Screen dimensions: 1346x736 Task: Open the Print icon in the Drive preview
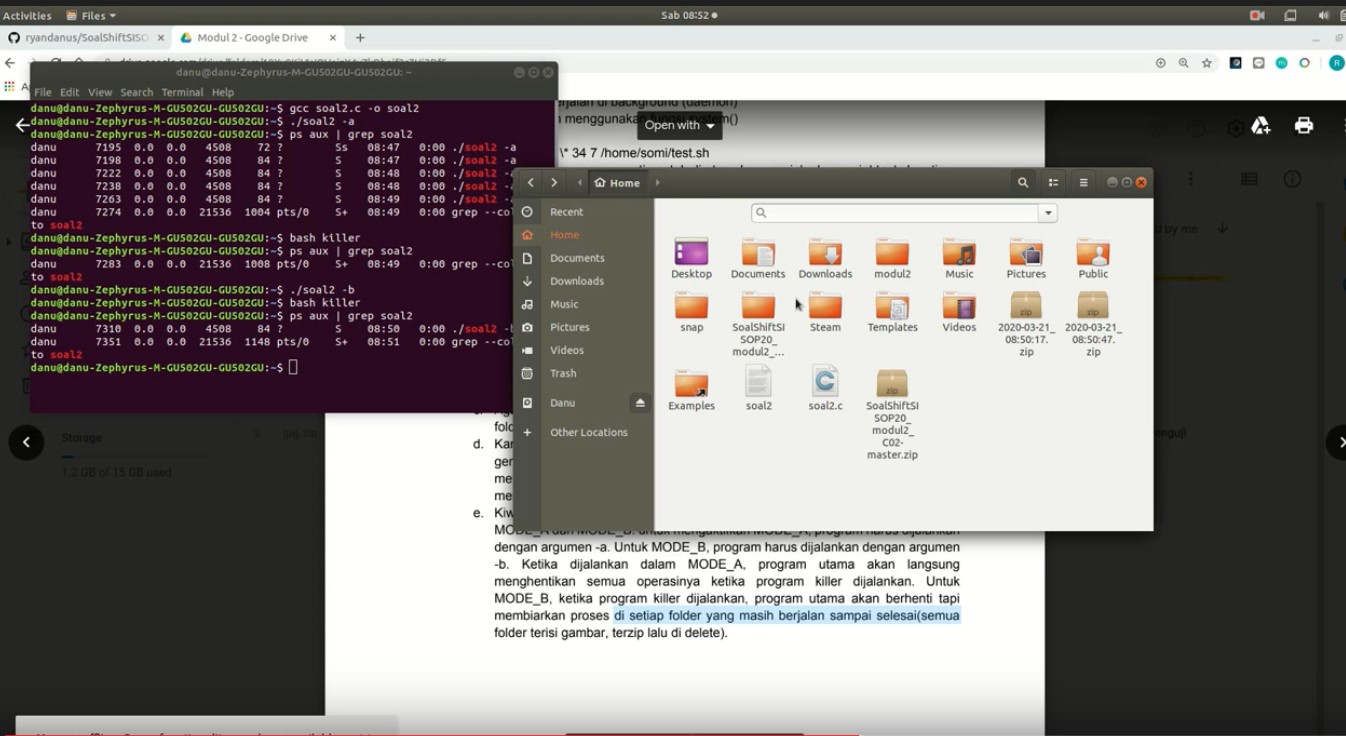(1303, 125)
